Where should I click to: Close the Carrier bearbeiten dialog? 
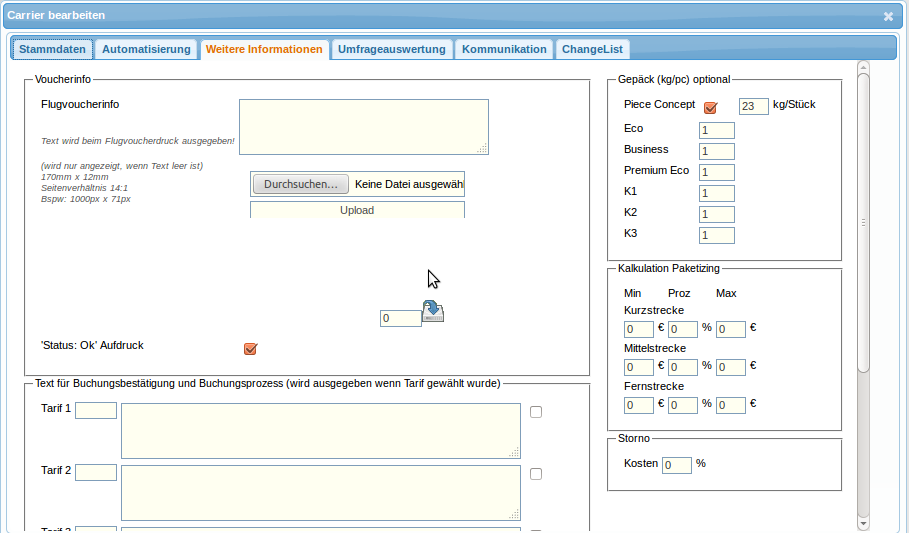(x=888, y=16)
